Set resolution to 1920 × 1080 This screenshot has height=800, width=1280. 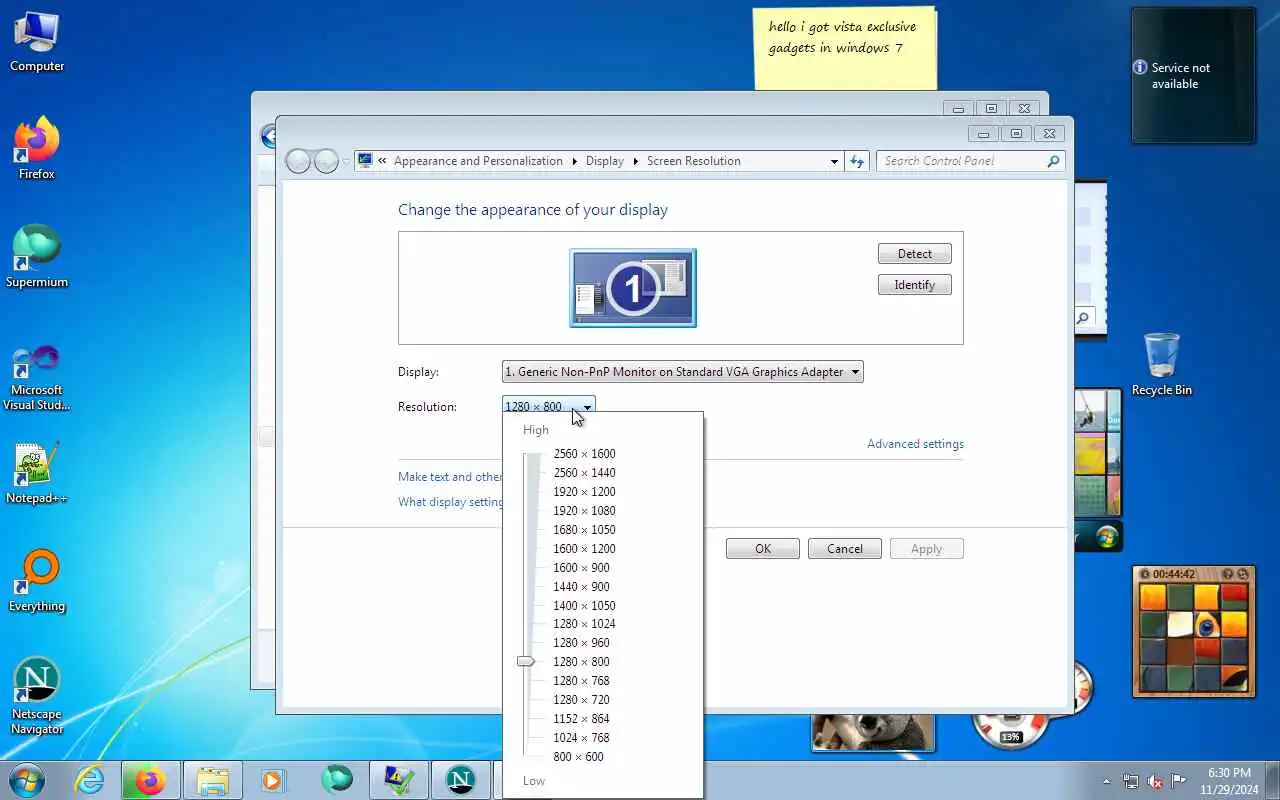[x=584, y=511]
